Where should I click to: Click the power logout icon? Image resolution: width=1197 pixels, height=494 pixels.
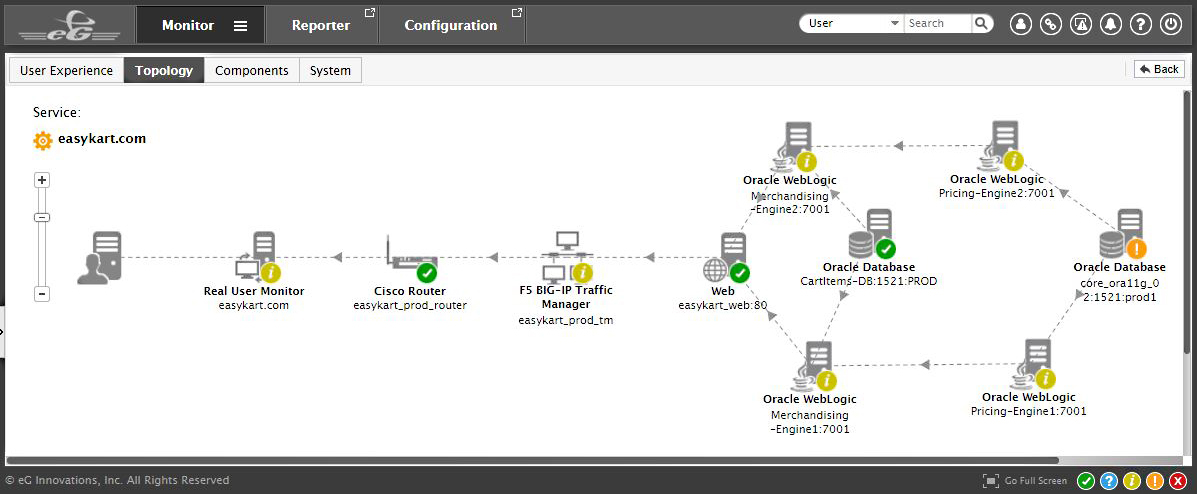pos(1170,24)
